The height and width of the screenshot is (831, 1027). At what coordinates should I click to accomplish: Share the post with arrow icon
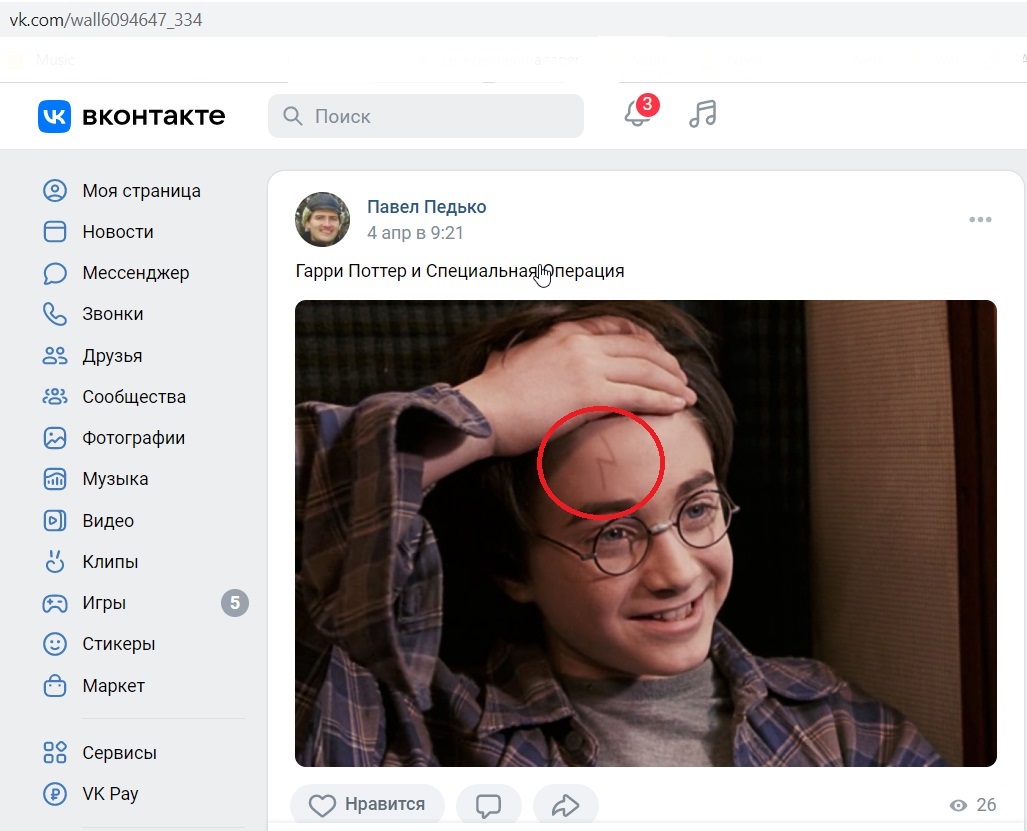click(565, 805)
